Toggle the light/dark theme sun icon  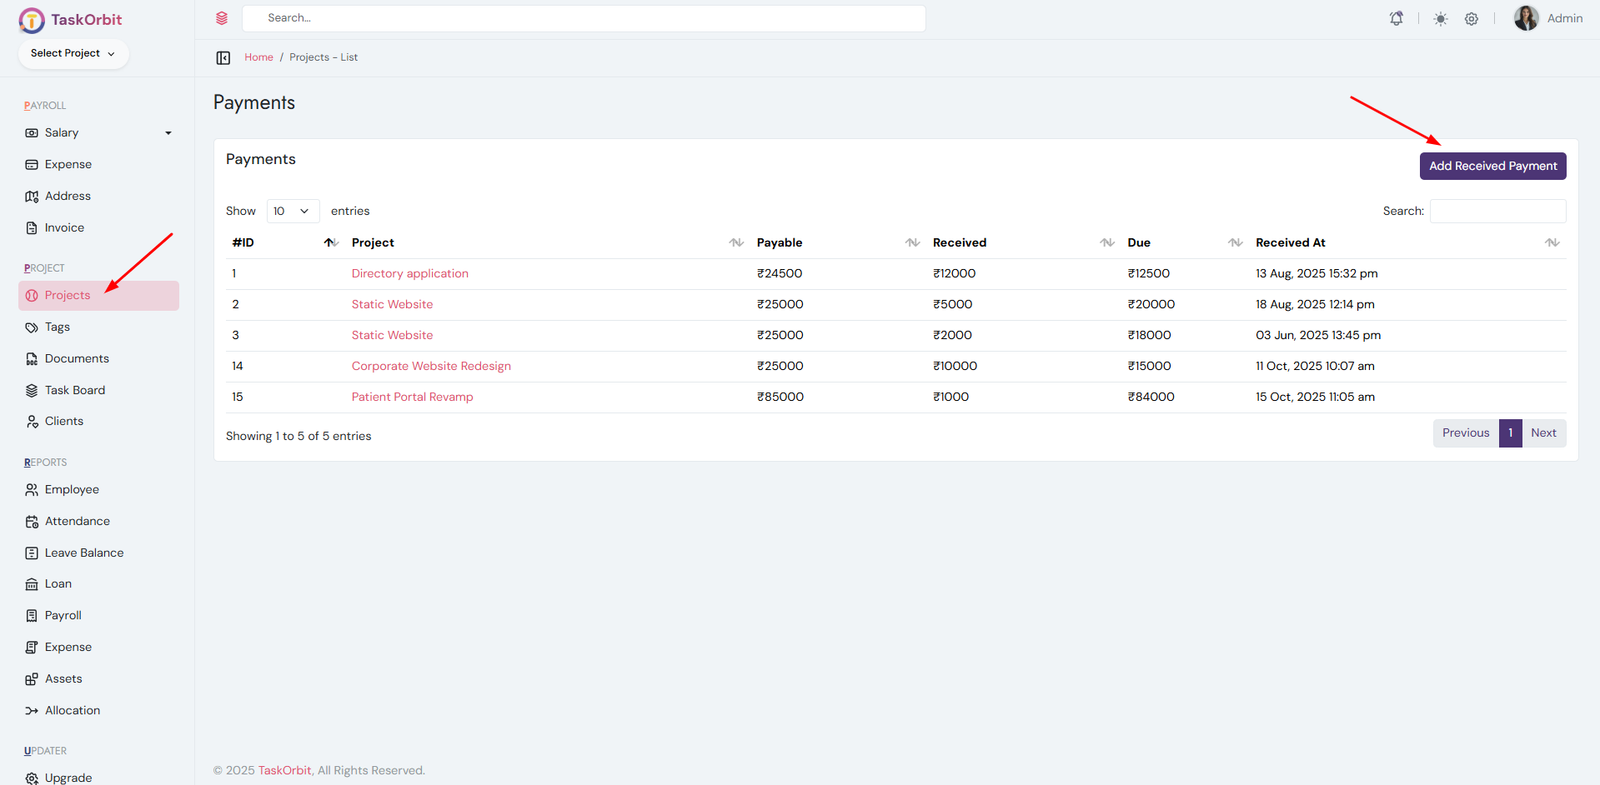coord(1440,19)
